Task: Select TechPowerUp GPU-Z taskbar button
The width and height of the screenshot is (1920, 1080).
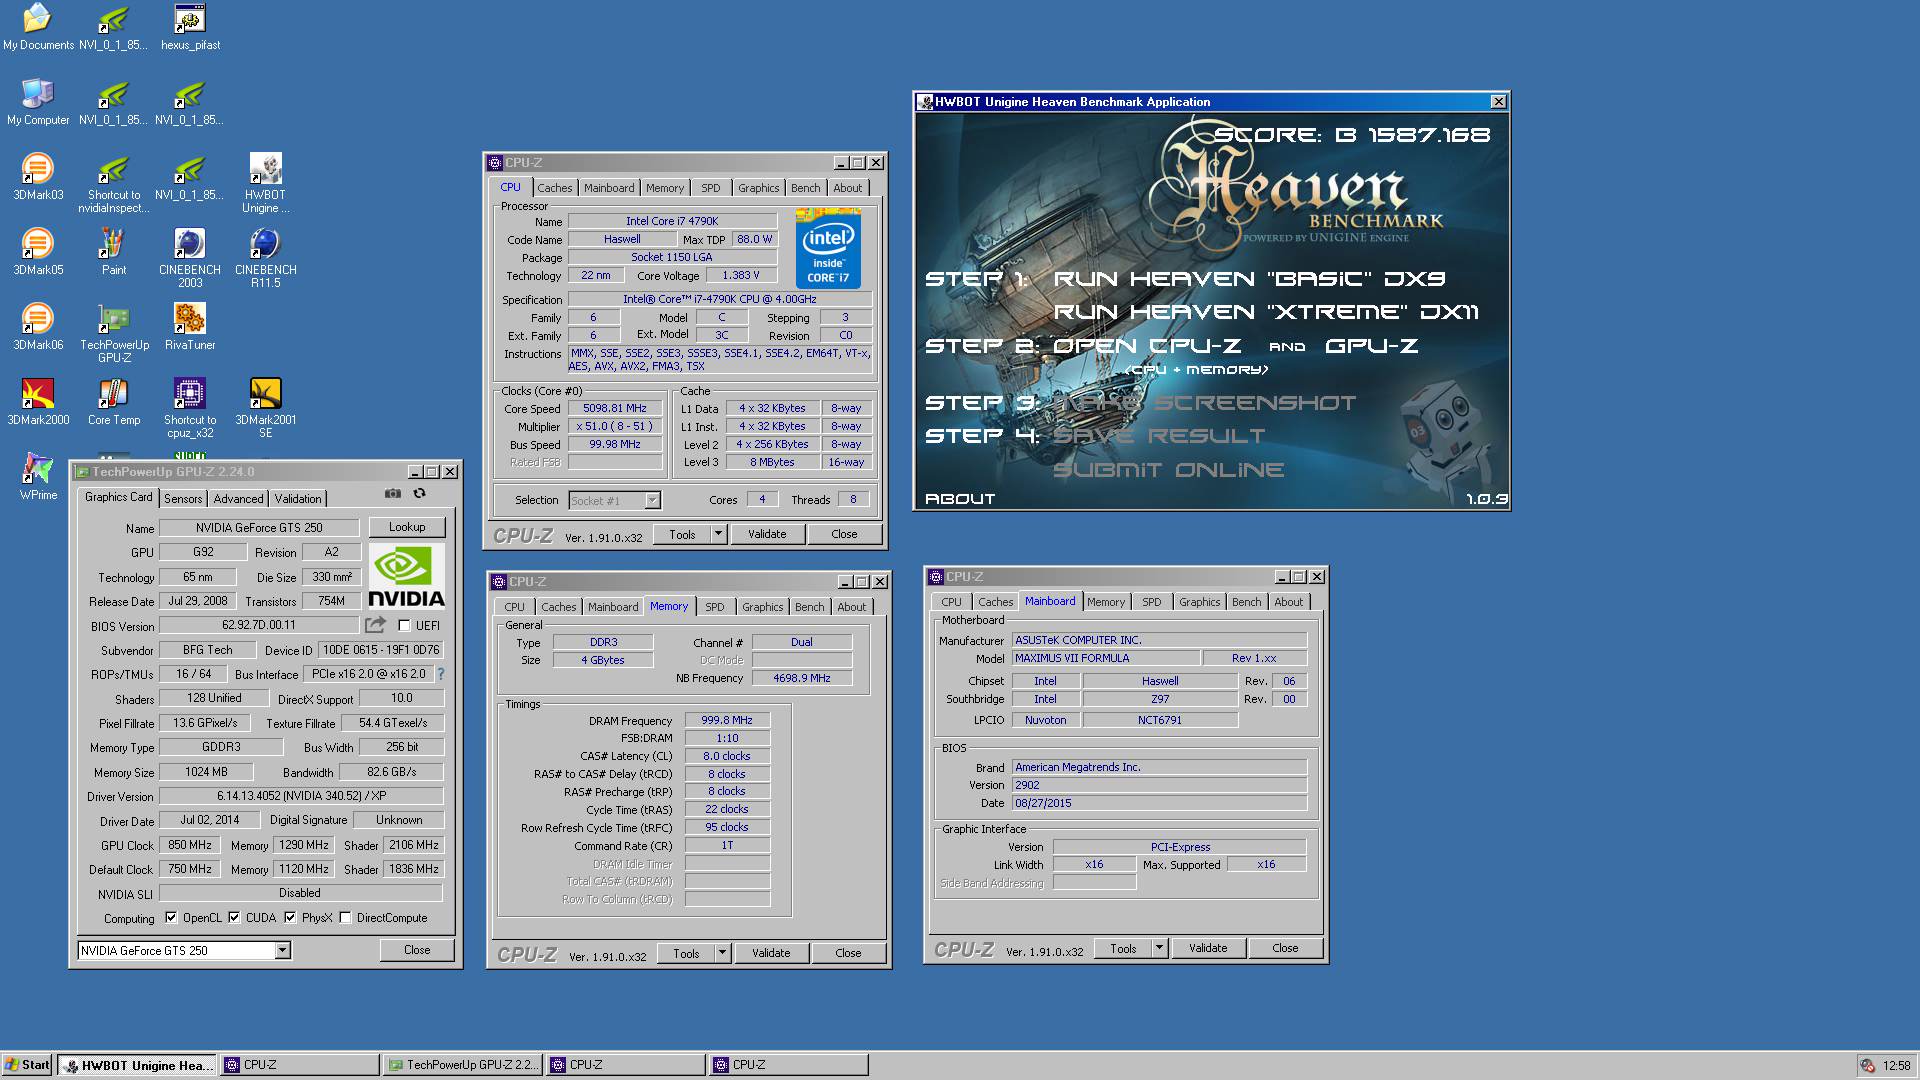Action: (x=463, y=1065)
